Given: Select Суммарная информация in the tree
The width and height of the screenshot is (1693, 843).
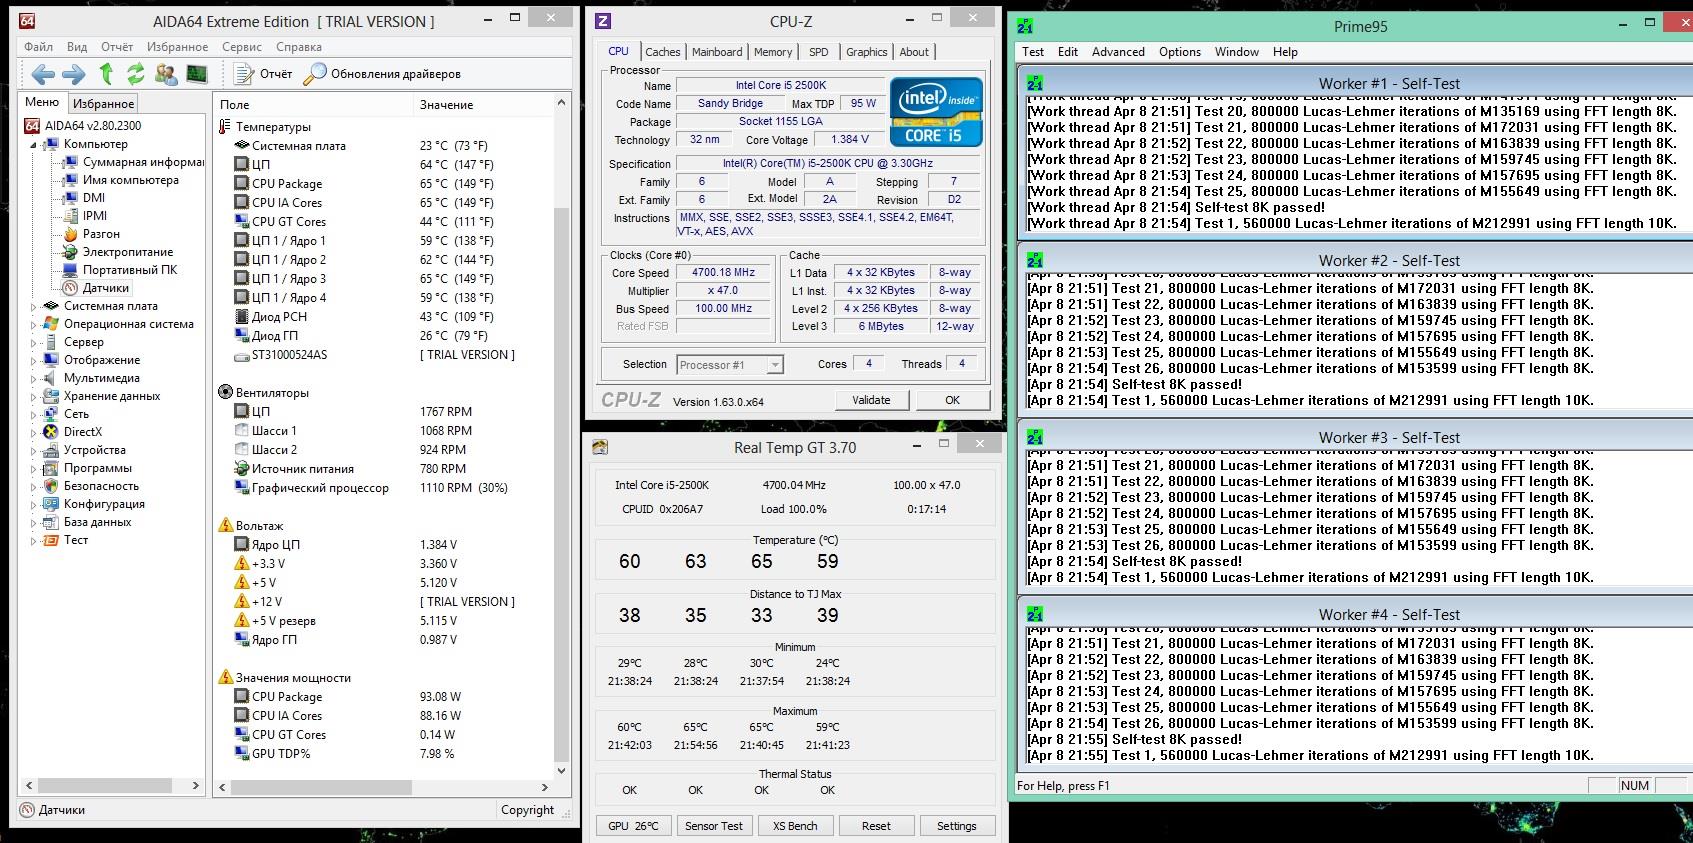Looking at the screenshot, I should [x=133, y=162].
